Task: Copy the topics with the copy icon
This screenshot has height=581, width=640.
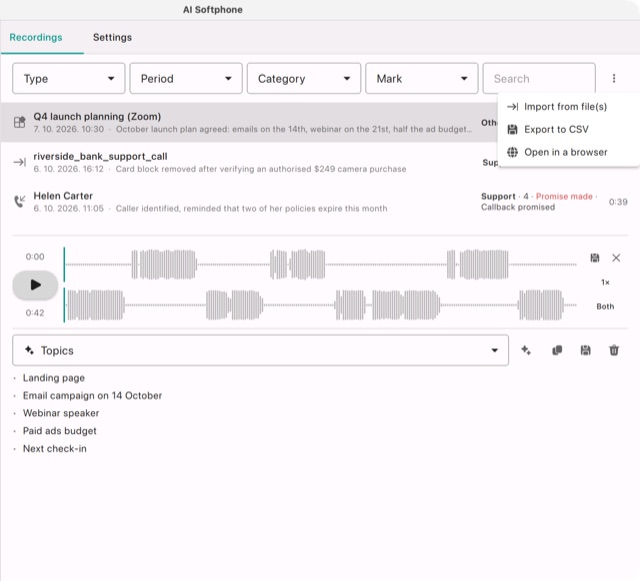Action: (557, 350)
